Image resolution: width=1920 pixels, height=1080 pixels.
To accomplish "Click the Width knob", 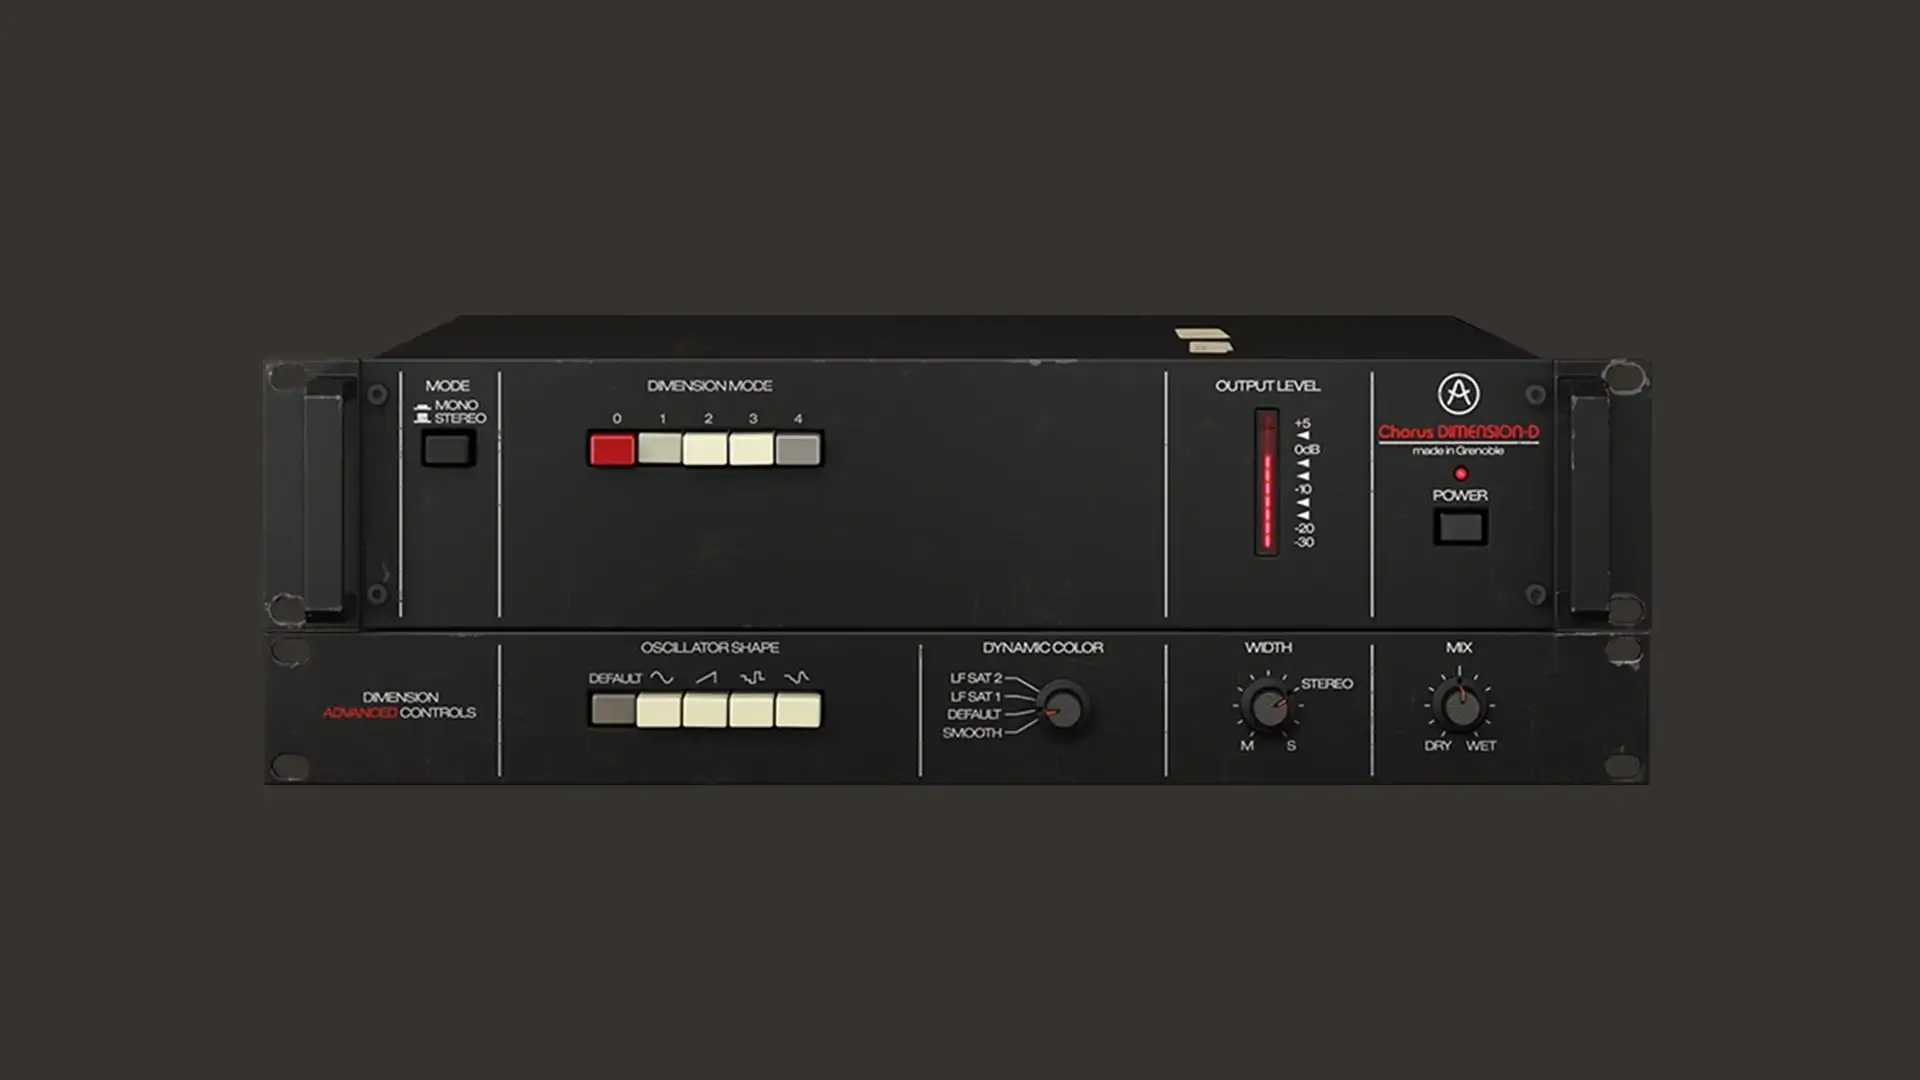I will tap(1268, 706).
